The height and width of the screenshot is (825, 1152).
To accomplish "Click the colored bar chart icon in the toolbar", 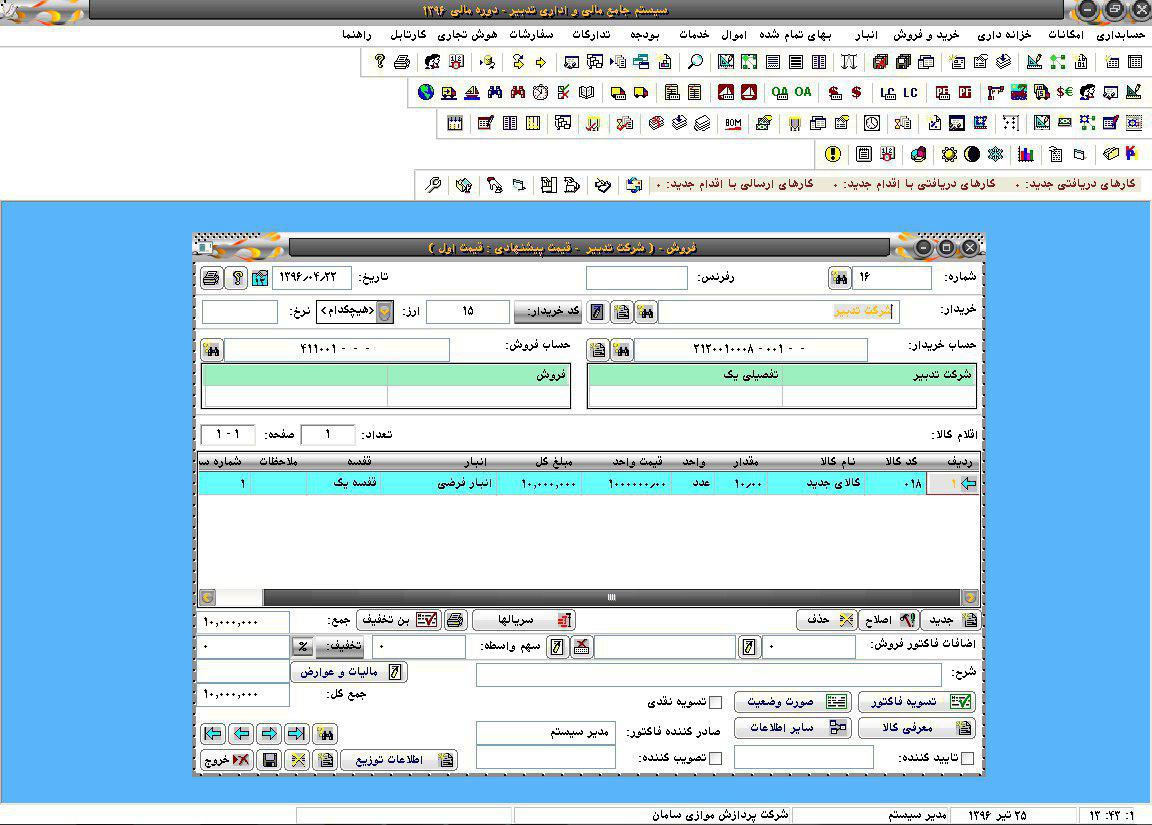I will (1026, 154).
